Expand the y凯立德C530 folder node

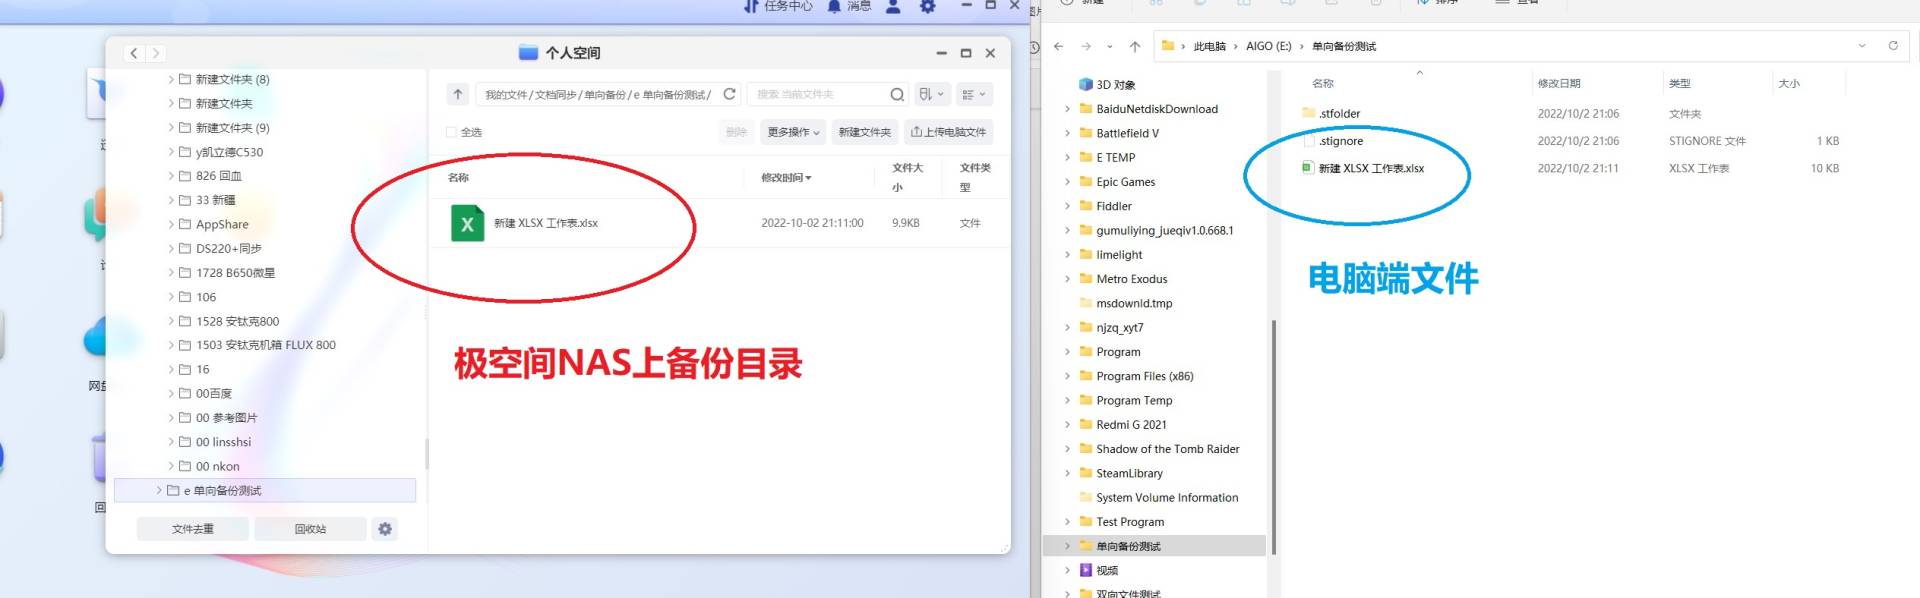tap(171, 152)
